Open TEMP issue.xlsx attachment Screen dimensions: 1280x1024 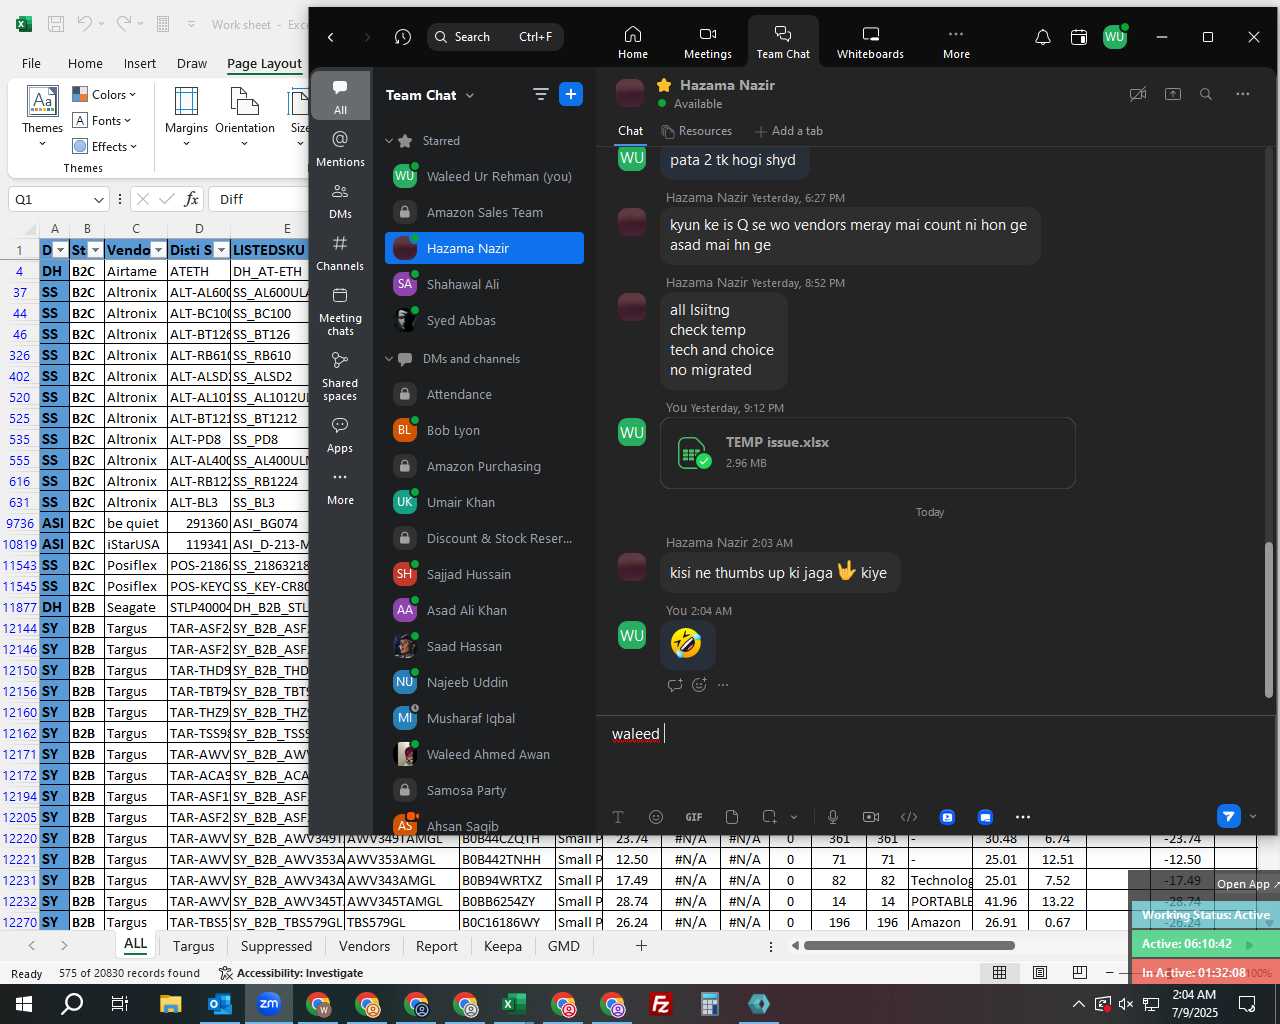(868, 453)
